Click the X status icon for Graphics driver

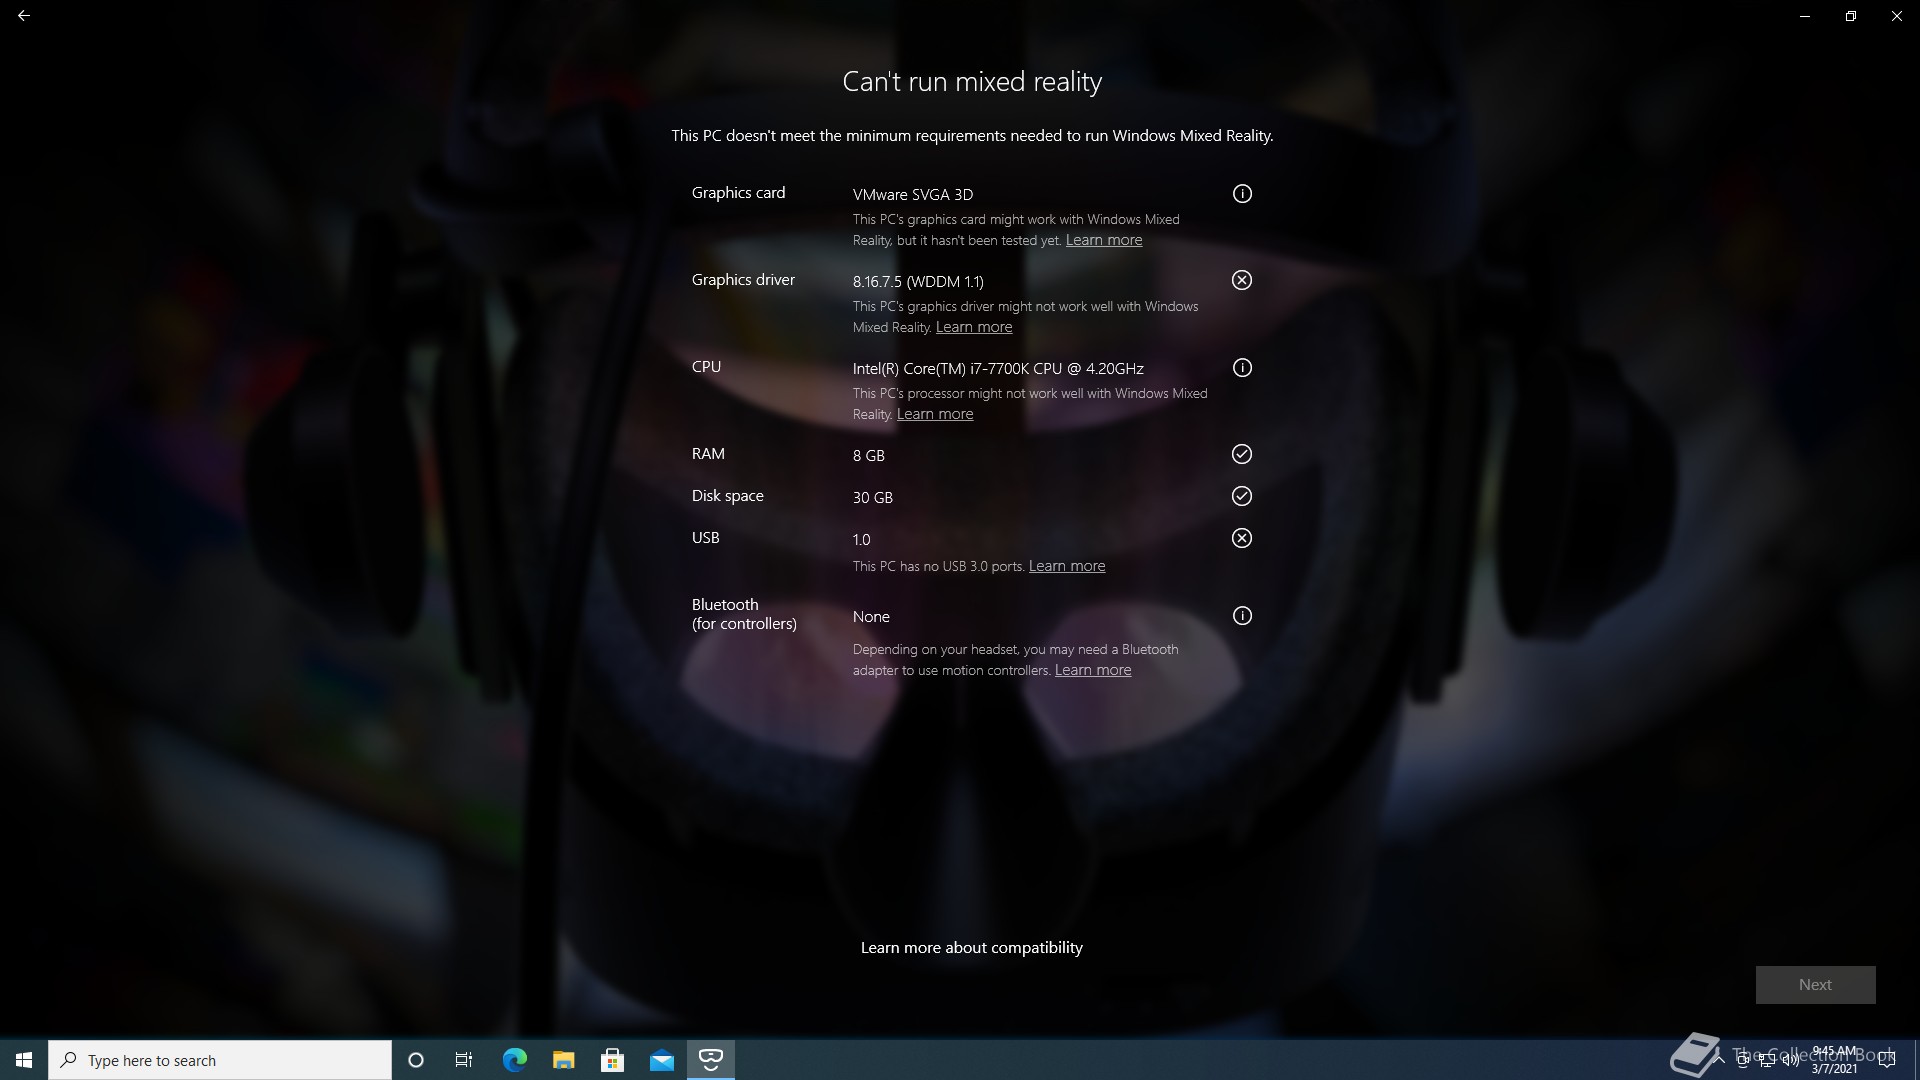pyautogui.click(x=1242, y=280)
